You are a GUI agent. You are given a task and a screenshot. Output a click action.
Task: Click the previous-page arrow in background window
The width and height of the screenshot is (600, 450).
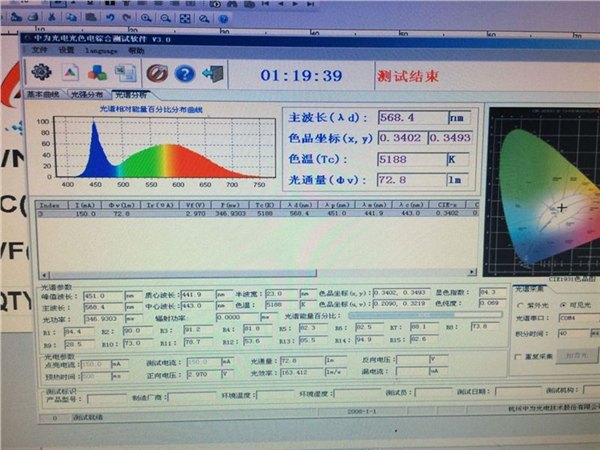click(x=280, y=4)
